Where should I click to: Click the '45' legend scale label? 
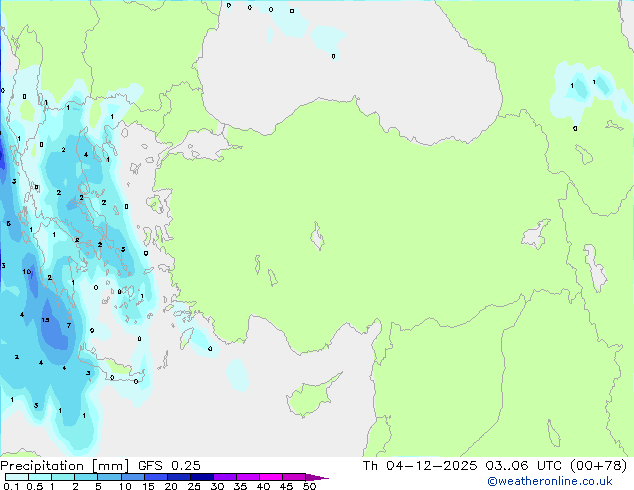click(x=286, y=486)
